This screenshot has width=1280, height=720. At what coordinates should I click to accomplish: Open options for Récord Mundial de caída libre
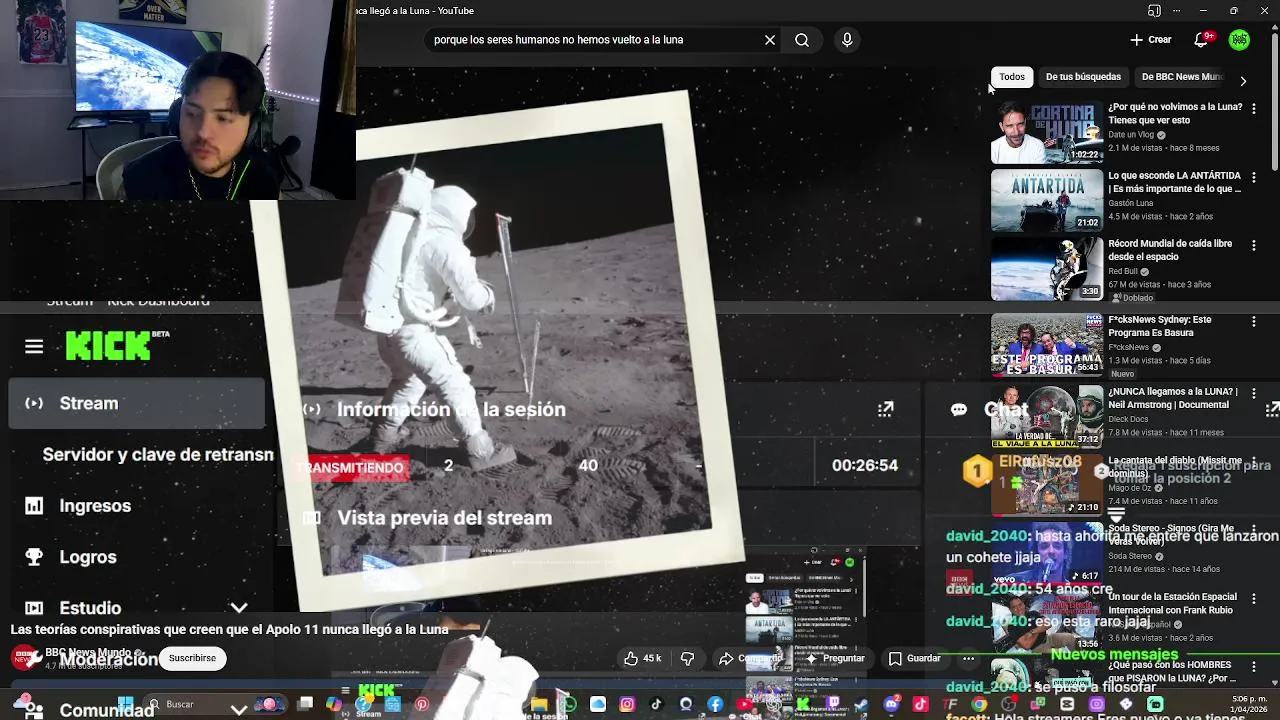(1254, 245)
